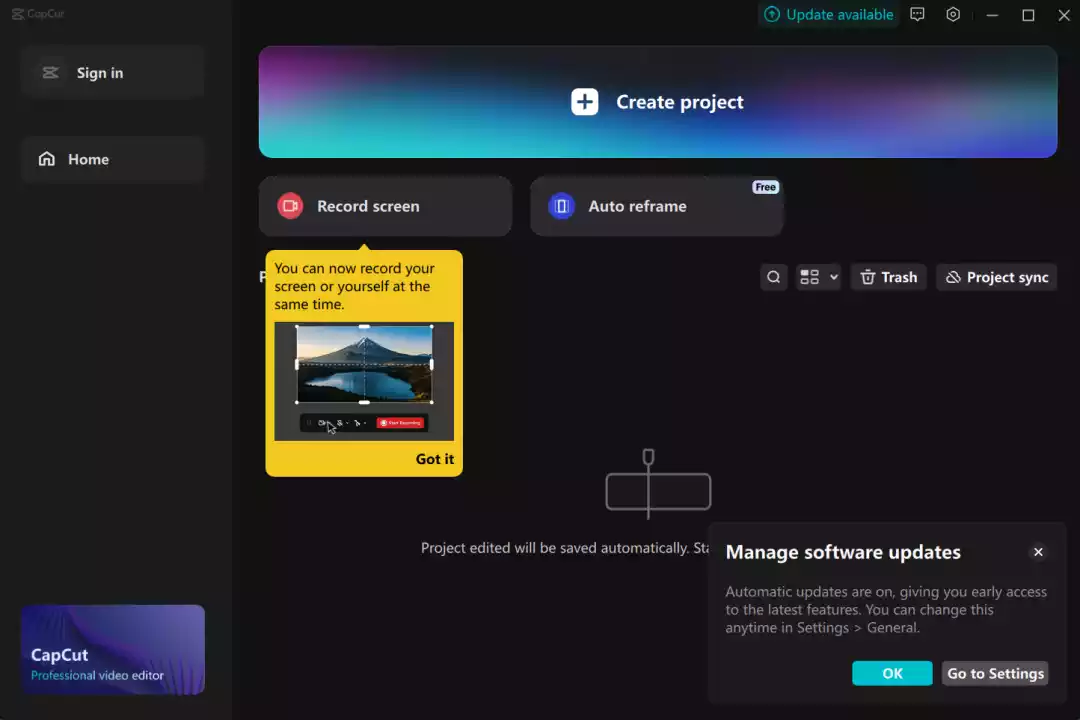Click Project sync button

pyautogui.click(x=996, y=277)
